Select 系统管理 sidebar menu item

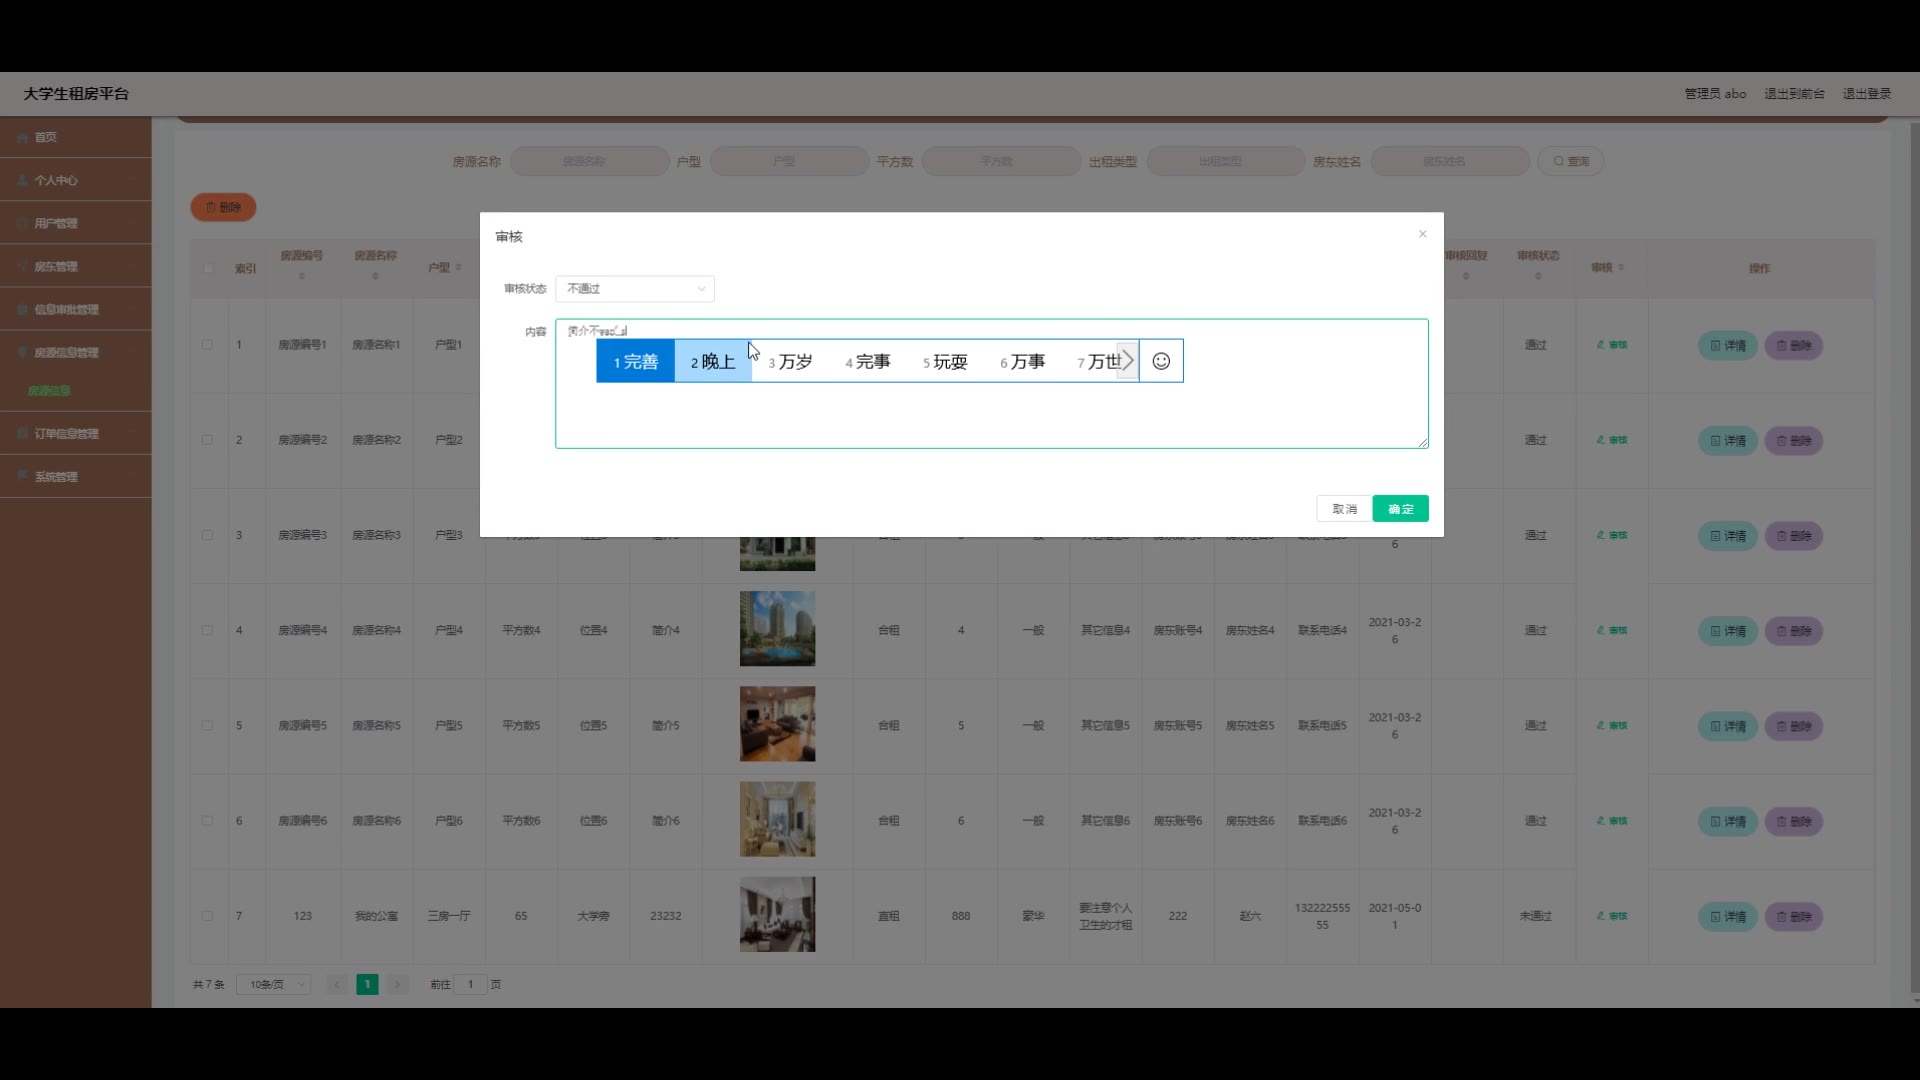[56, 477]
